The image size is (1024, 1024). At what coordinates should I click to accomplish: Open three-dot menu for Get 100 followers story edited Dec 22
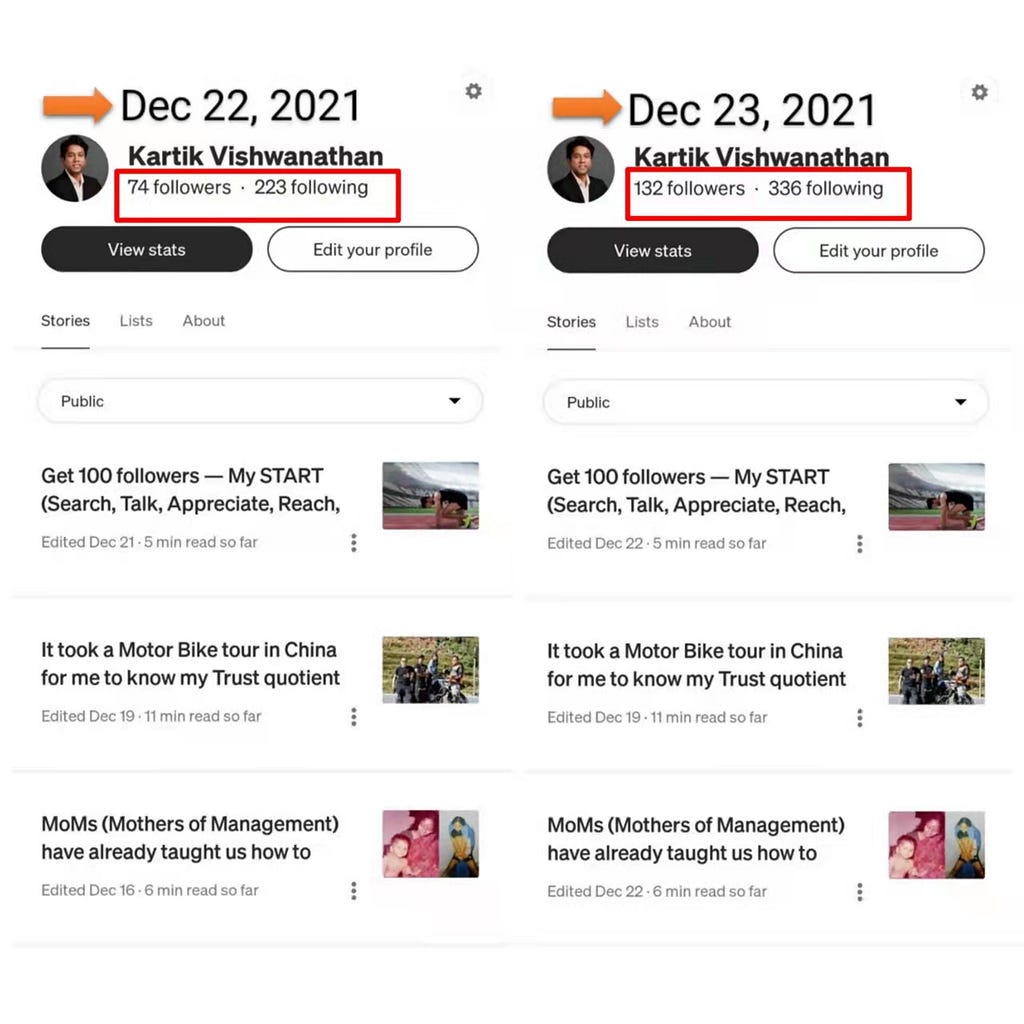tap(860, 544)
